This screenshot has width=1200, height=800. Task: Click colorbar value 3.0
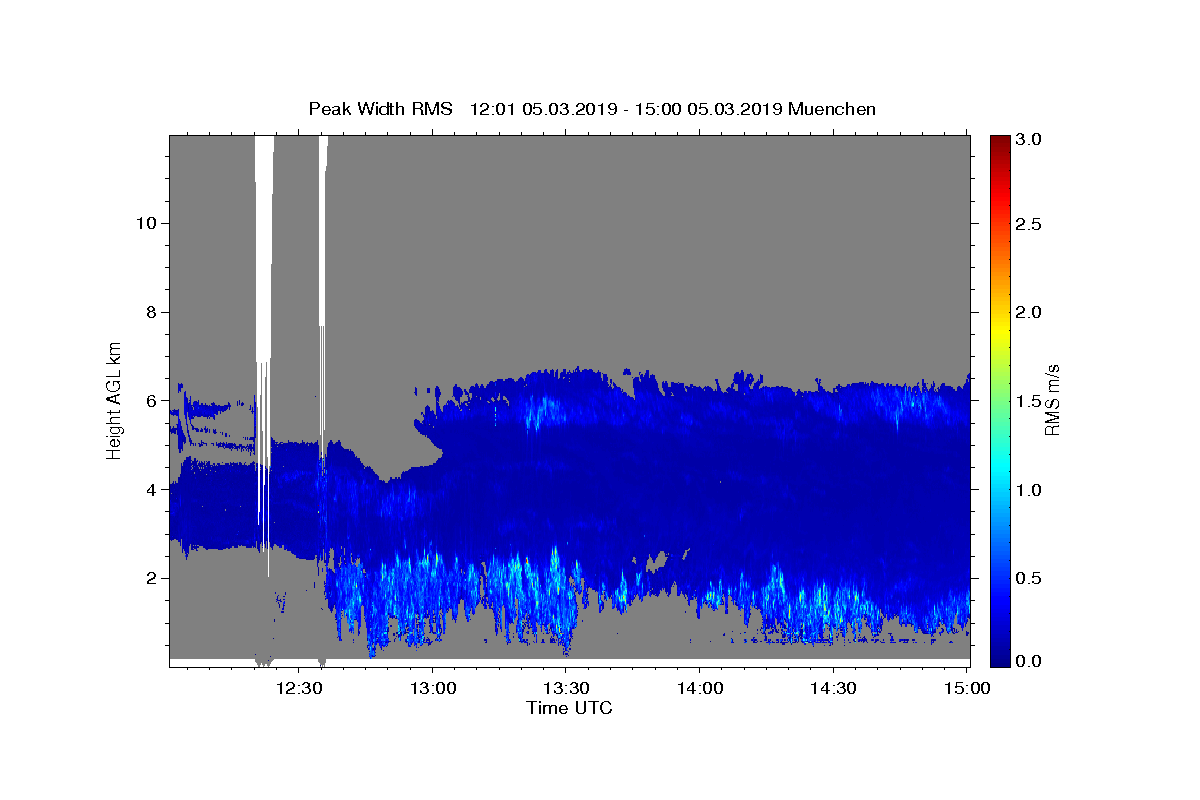coord(1029,139)
